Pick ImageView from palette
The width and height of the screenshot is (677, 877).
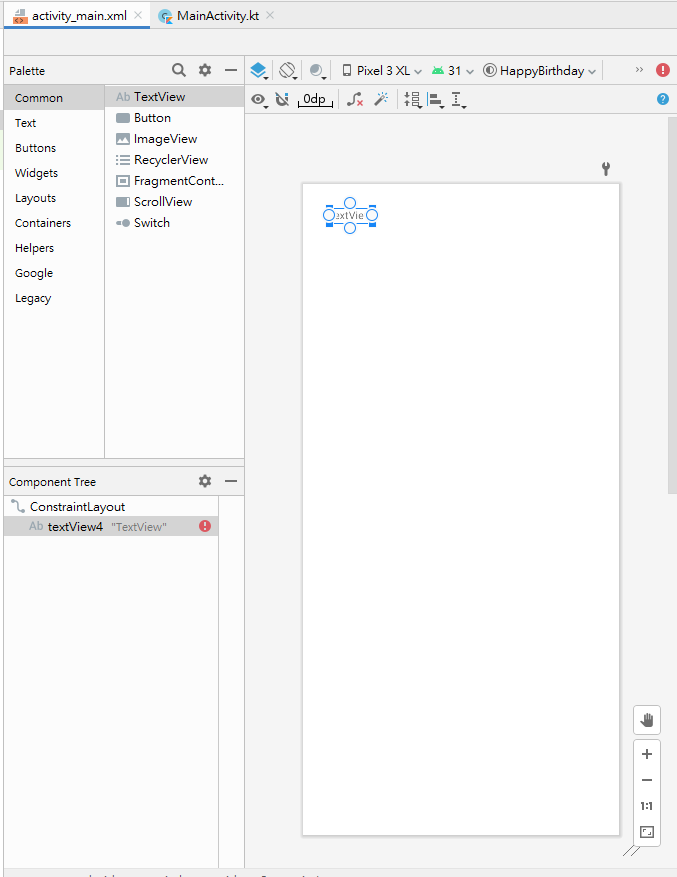coord(175,139)
